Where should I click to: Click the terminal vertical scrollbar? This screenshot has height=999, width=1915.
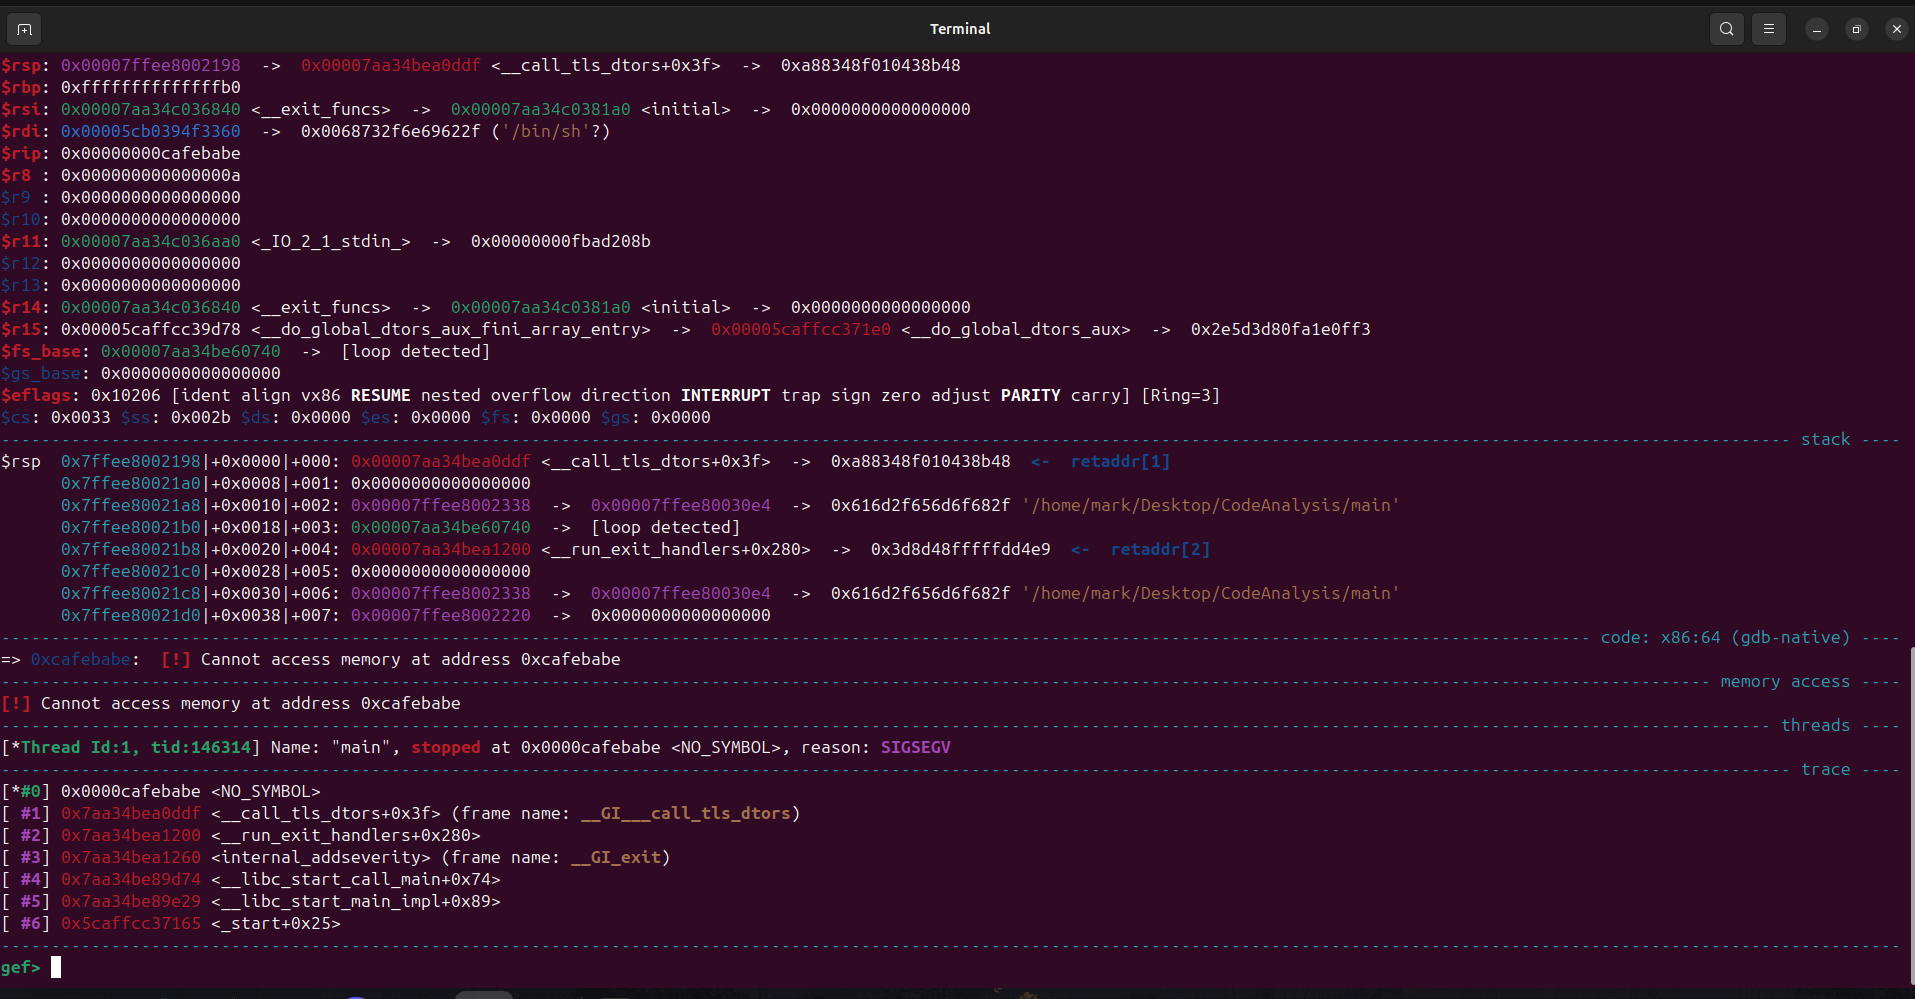(x=1910, y=800)
